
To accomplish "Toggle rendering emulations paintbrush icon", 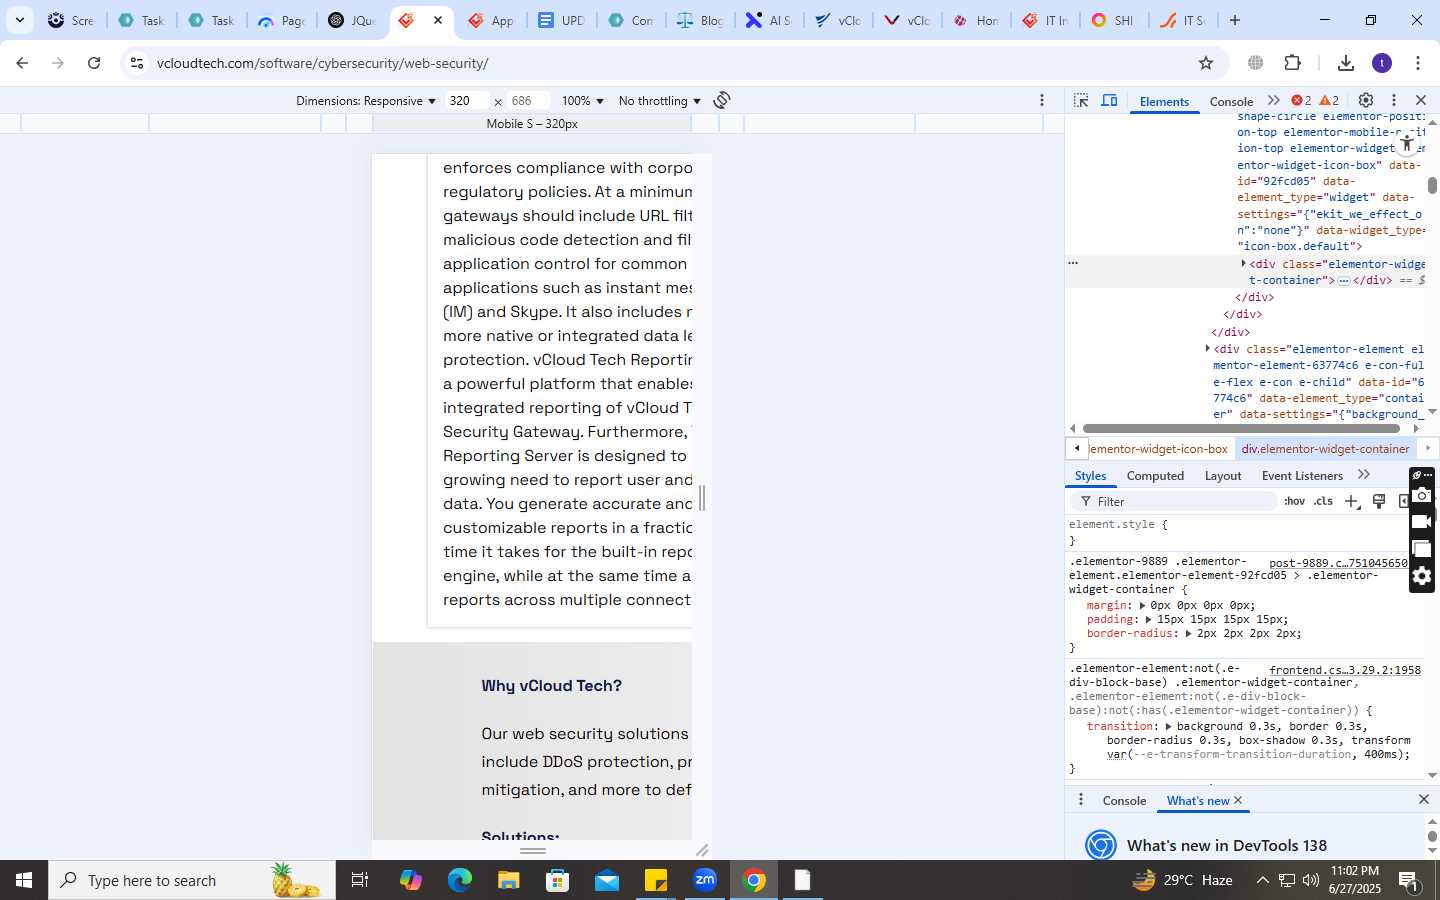I will point(1379,501).
